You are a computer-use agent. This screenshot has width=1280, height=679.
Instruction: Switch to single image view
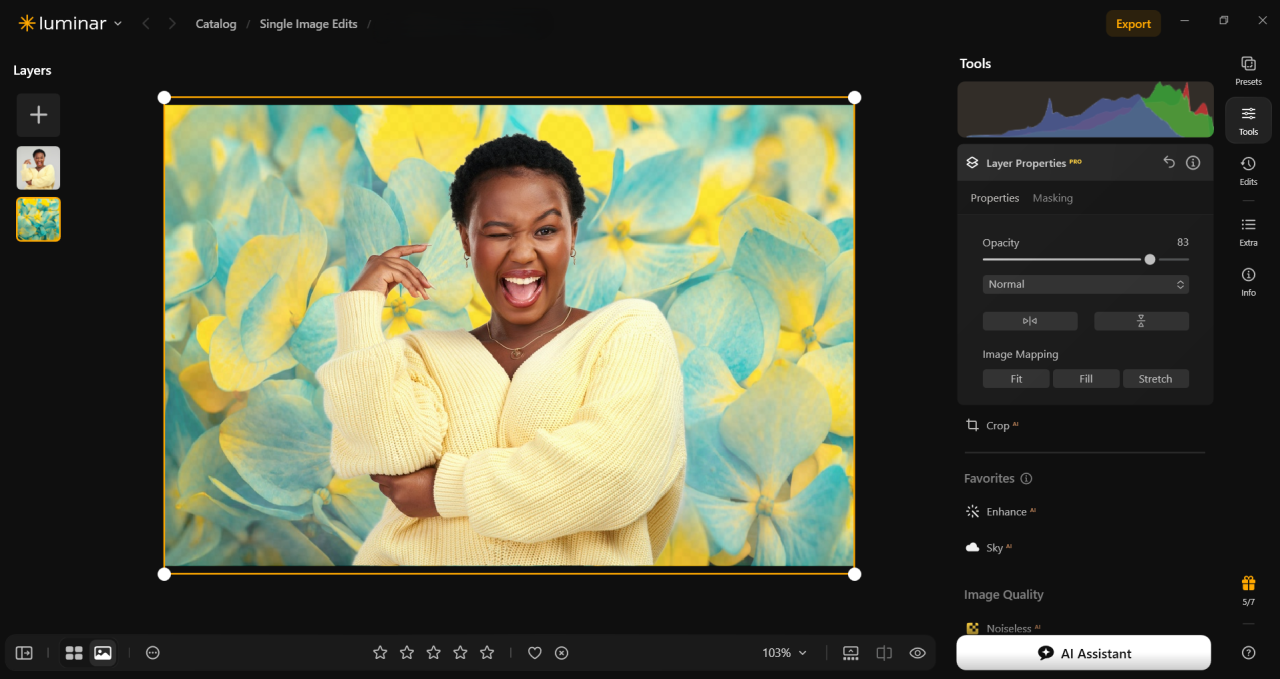(x=102, y=653)
